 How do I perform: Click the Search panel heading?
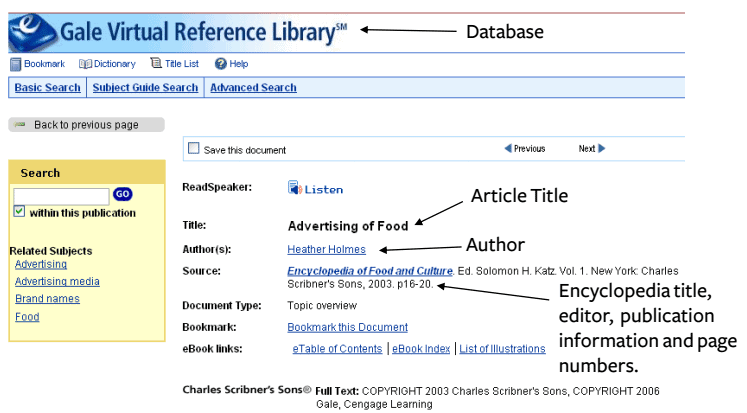(40, 173)
